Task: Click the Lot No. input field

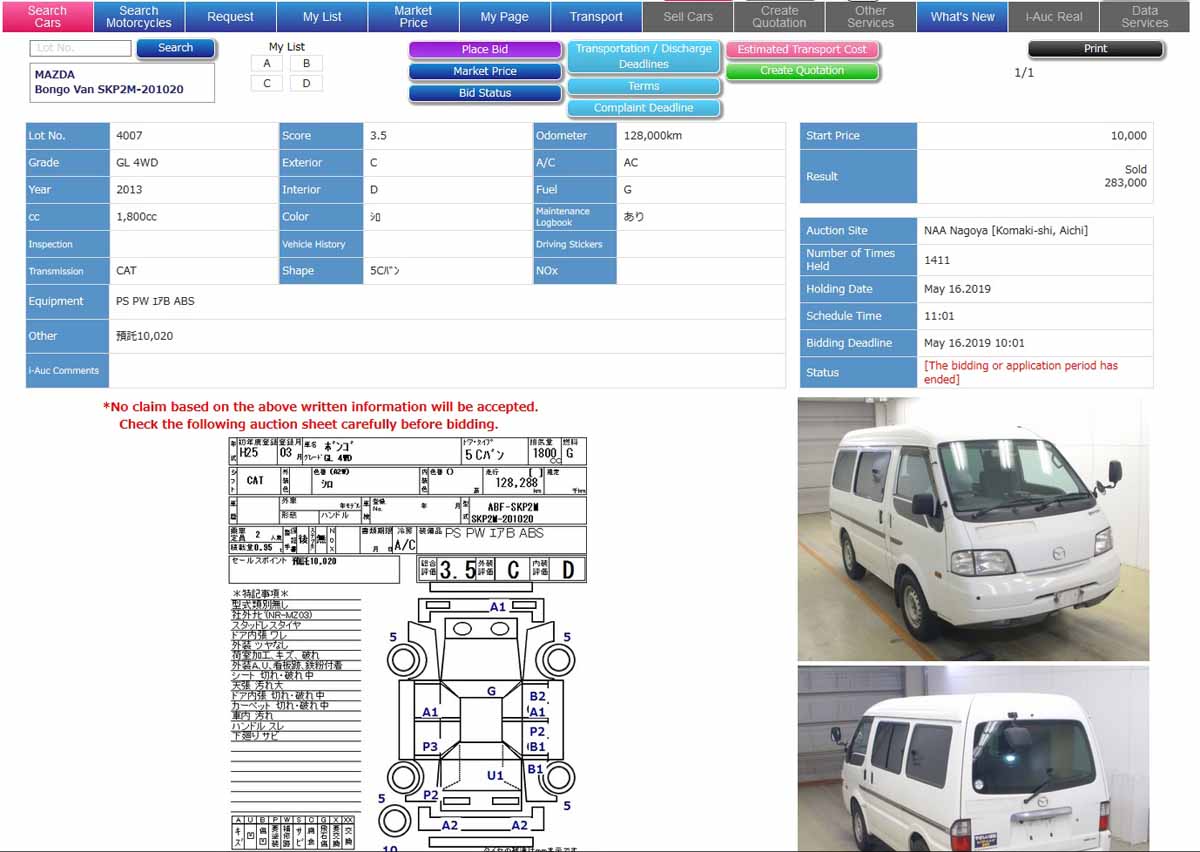Action: (81, 48)
